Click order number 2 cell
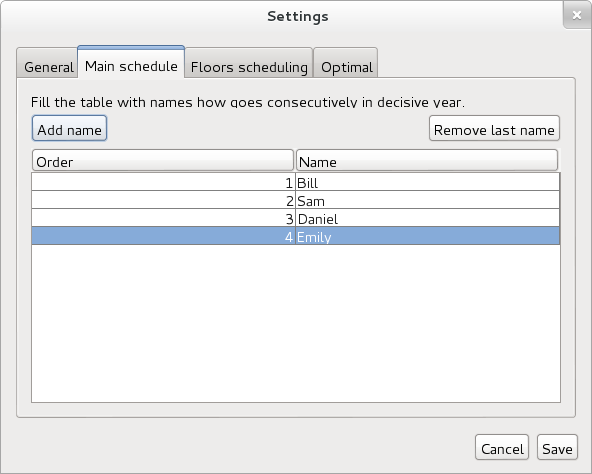 pos(163,200)
